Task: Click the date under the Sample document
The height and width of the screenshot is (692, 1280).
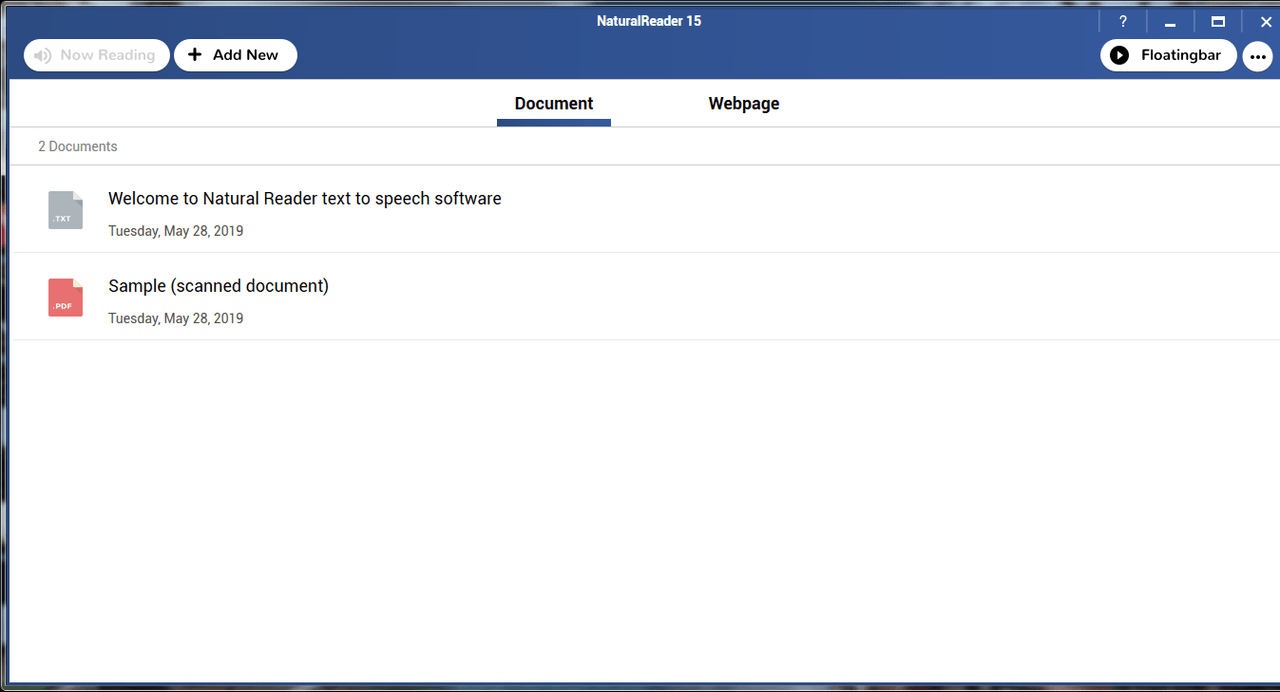Action: click(x=176, y=318)
